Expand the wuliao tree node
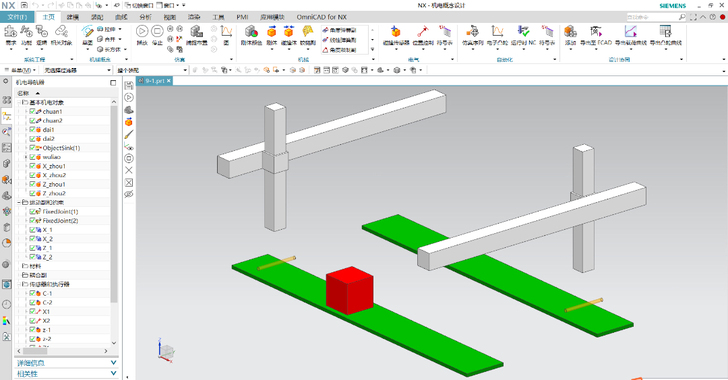Viewport: 728px width, 380px height. (x=26, y=157)
